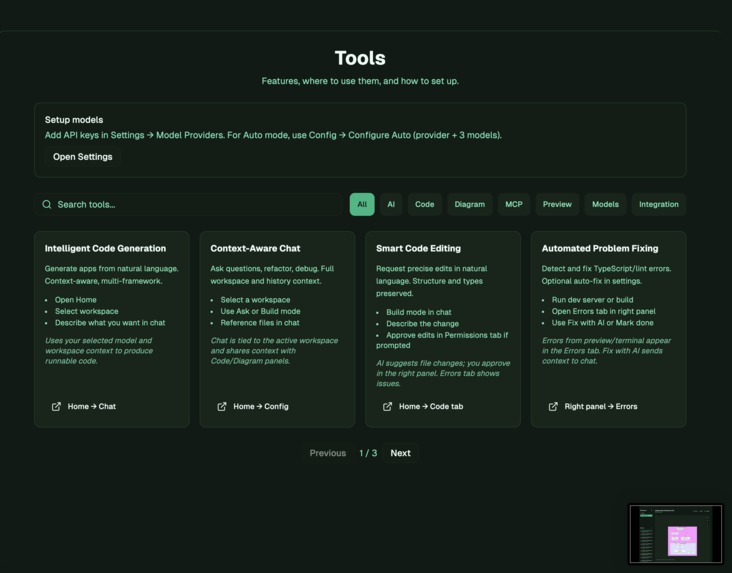Click italic note 'AI suggests file changes'
This screenshot has width=732, height=573.
tap(443, 373)
